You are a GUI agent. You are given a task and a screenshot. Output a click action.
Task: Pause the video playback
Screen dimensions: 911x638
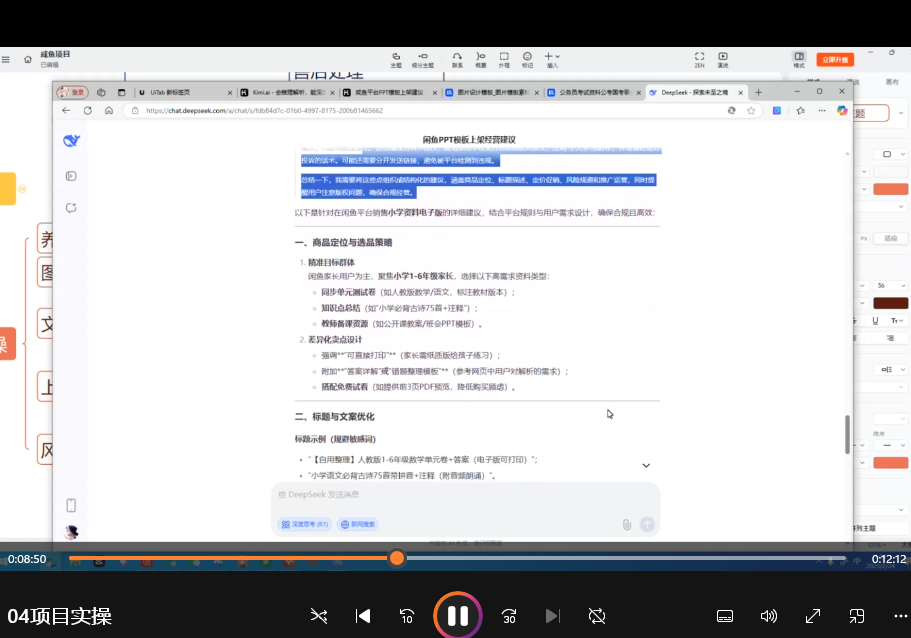(457, 616)
